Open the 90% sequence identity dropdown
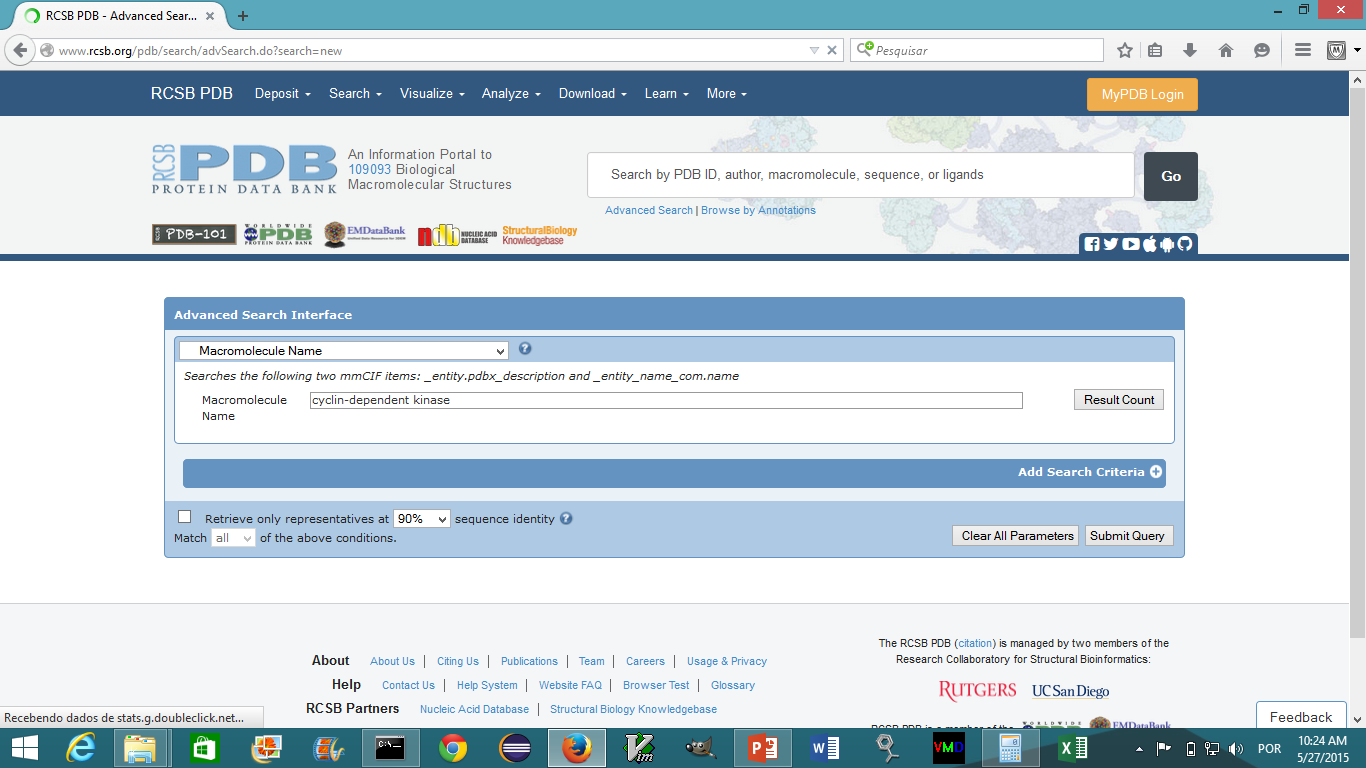 click(x=422, y=519)
